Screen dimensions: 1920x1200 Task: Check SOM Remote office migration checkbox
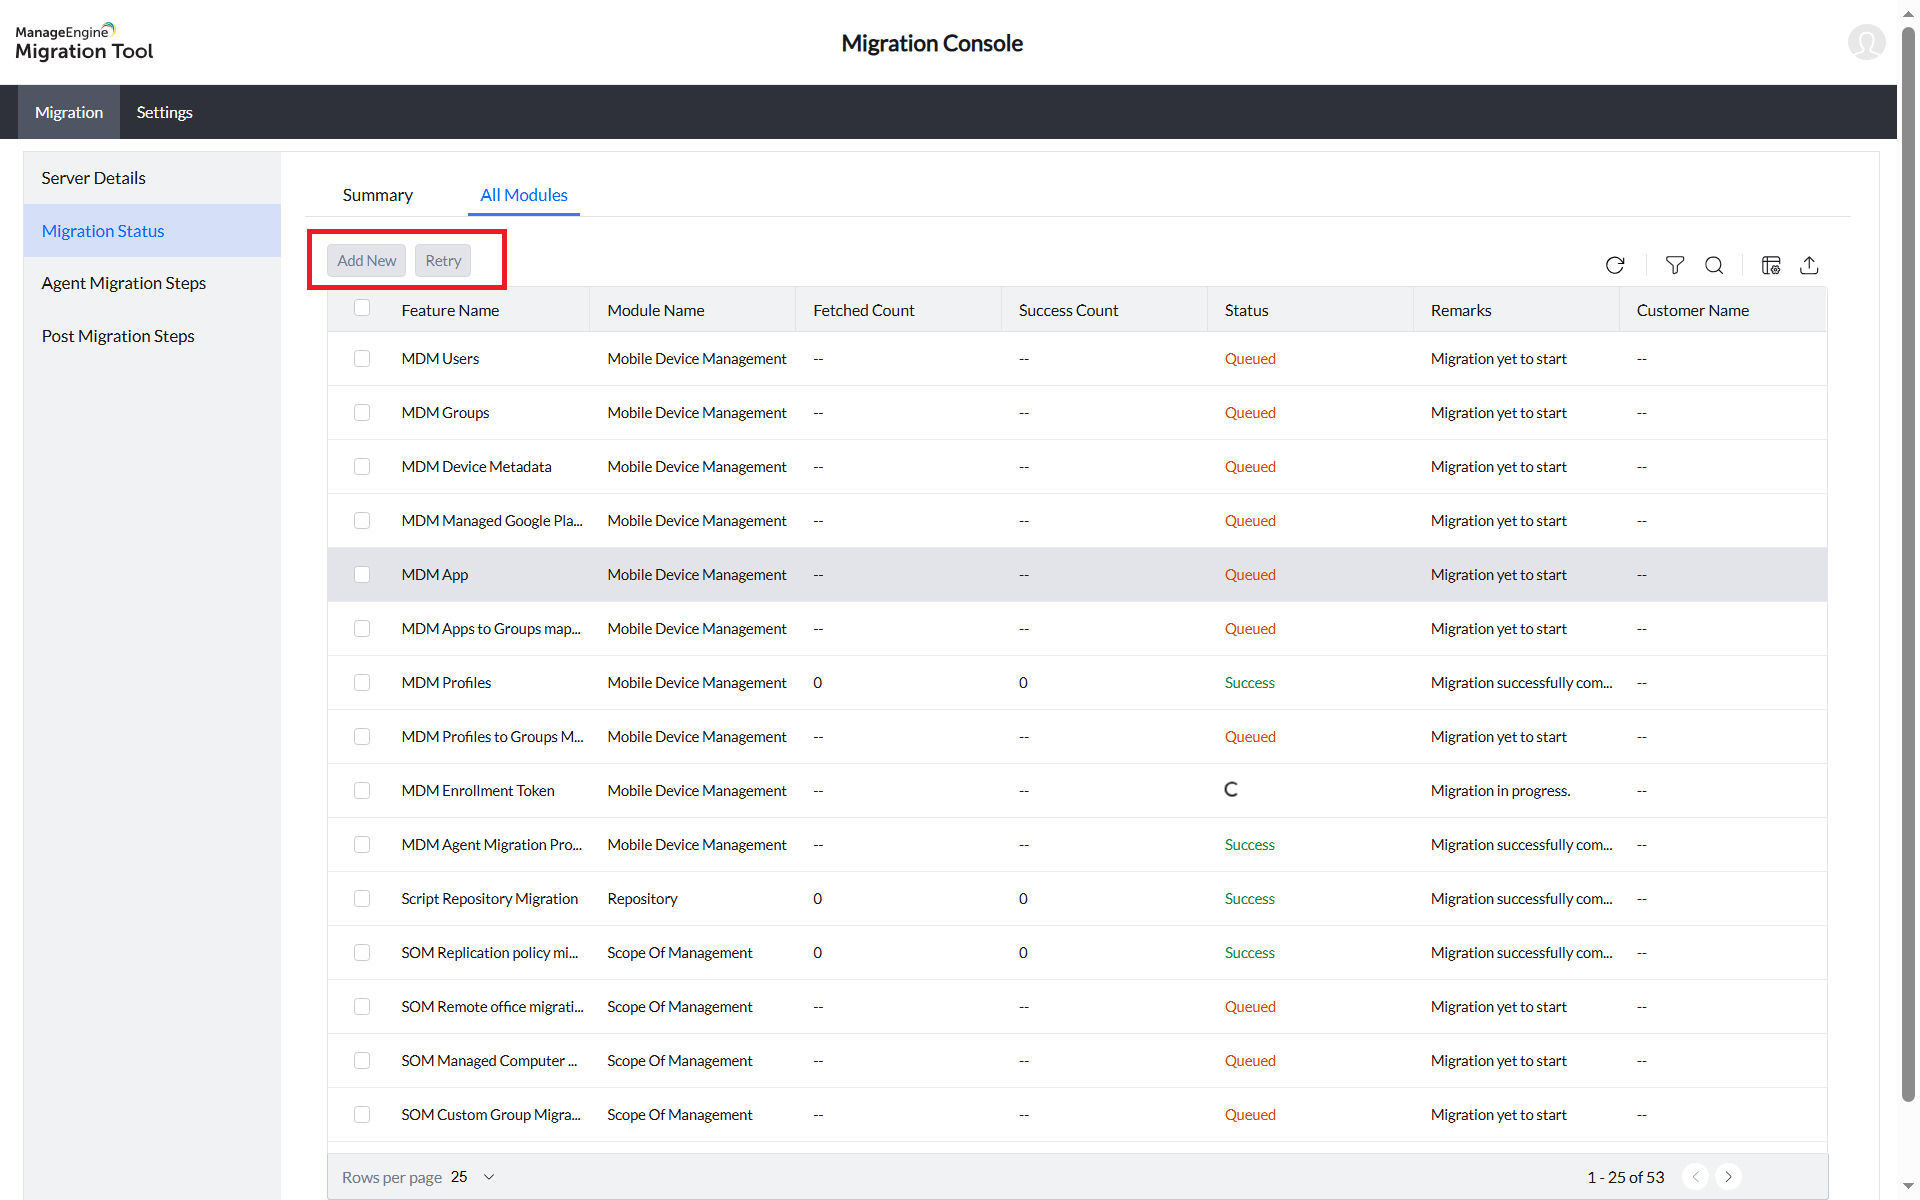[362, 1007]
